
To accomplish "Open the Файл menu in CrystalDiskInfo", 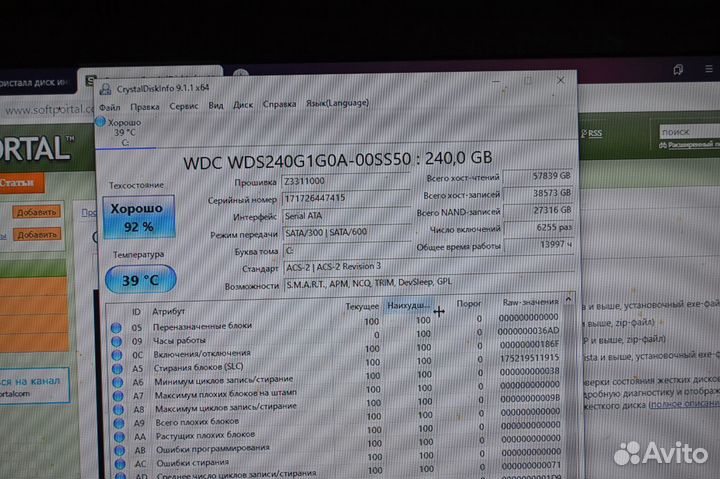I will [110, 107].
